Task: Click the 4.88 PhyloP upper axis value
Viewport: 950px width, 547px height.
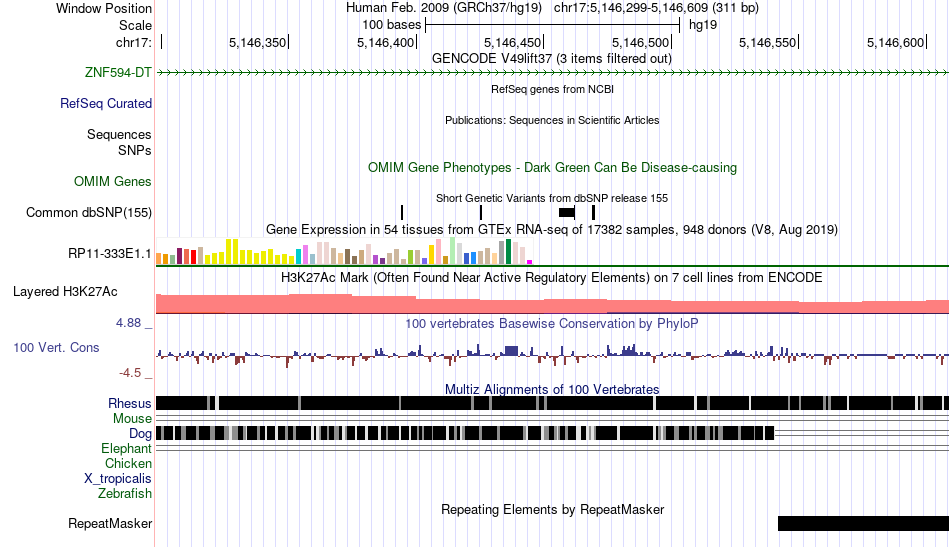Action: [128, 323]
